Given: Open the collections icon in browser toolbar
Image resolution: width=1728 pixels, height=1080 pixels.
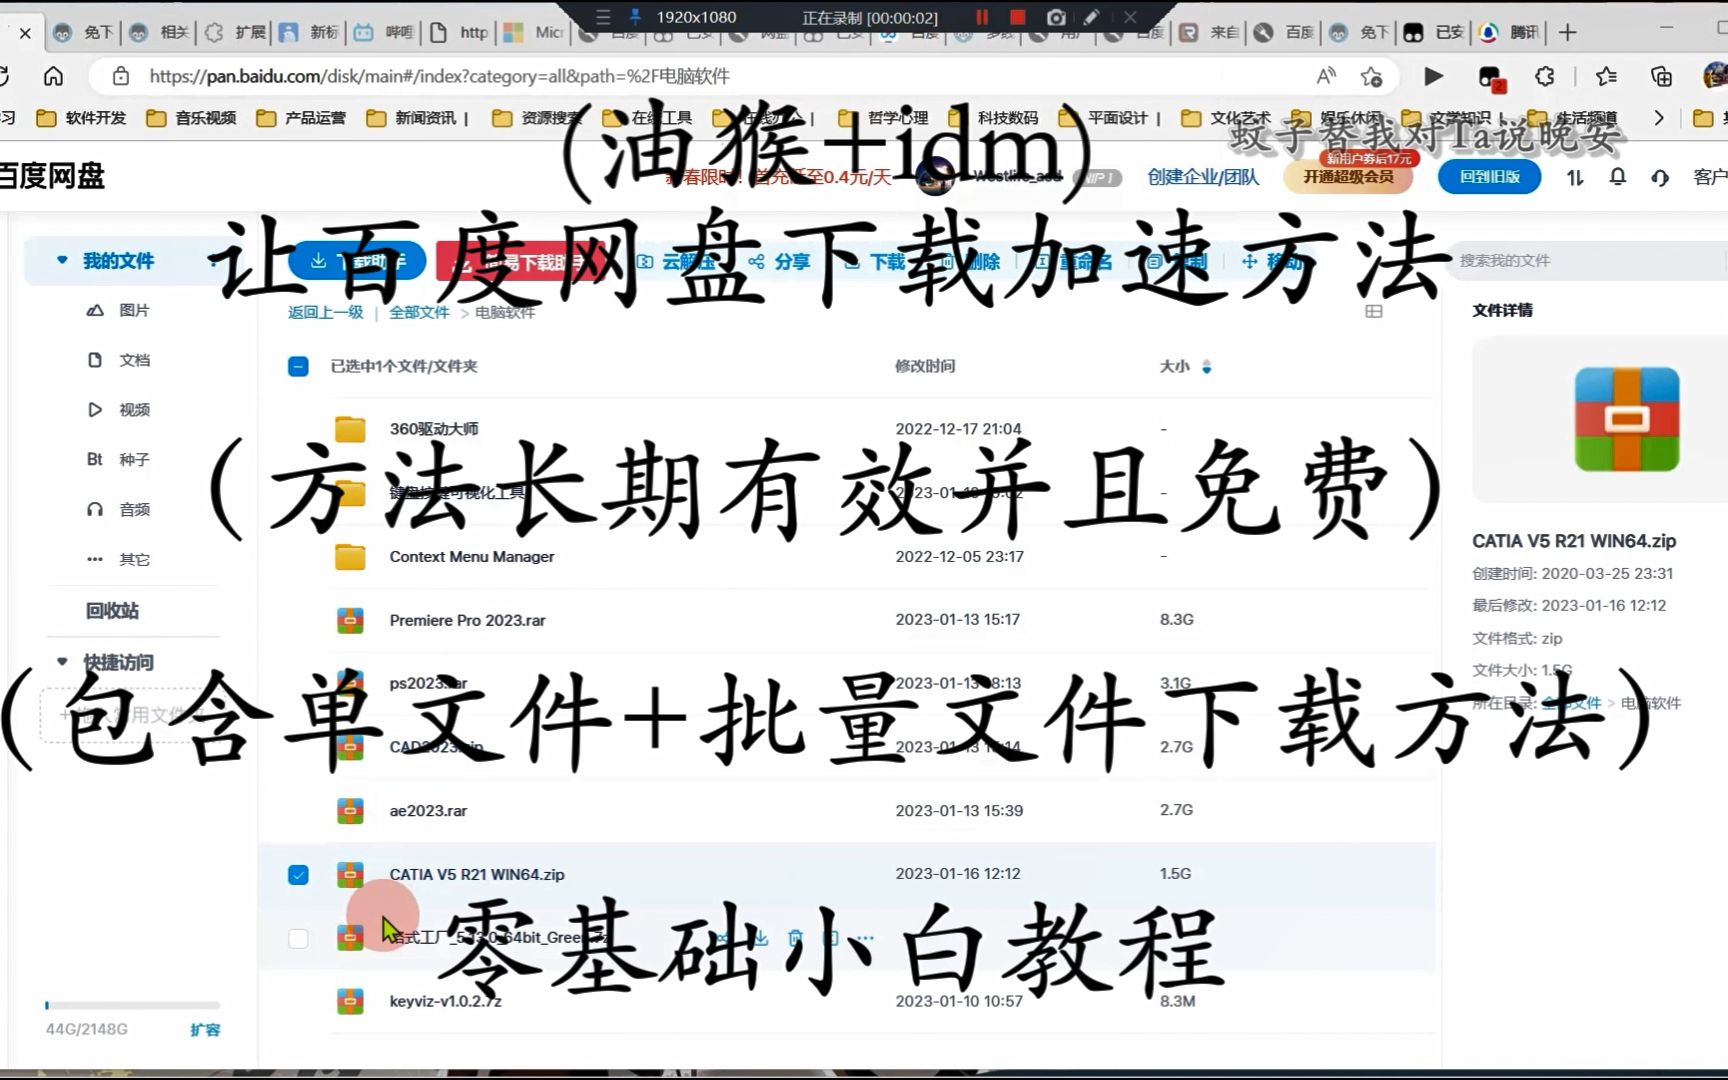Looking at the screenshot, I should [x=1661, y=76].
